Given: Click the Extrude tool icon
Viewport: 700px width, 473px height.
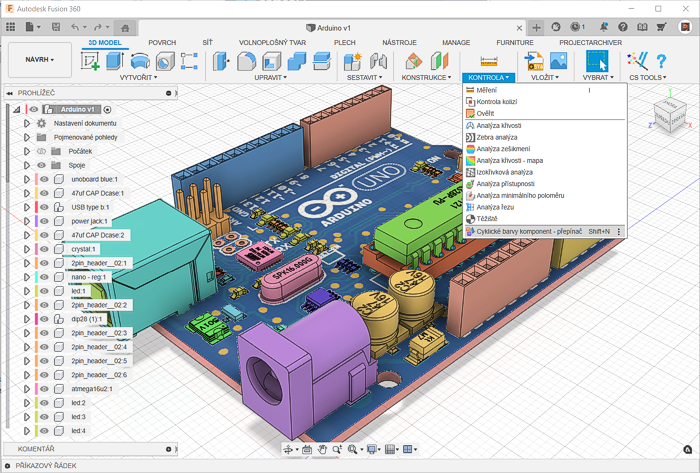Looking at the screenshot, I should pyautogui.click(x=115, y=61).
